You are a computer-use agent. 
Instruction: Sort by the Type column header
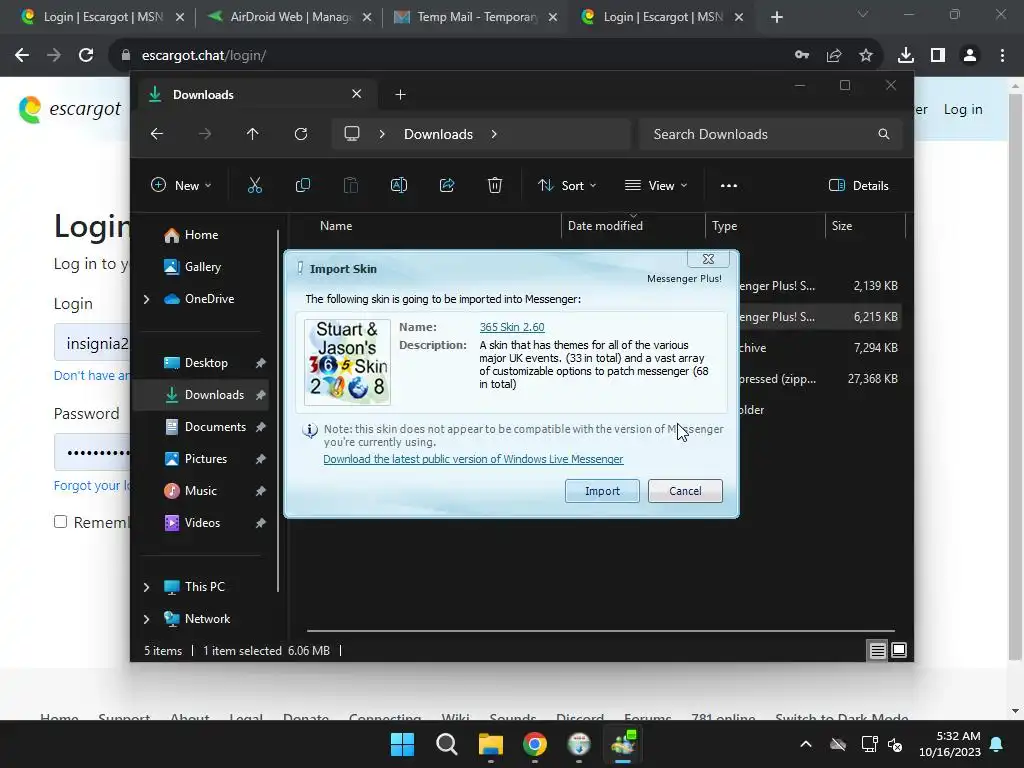(765, 226)
